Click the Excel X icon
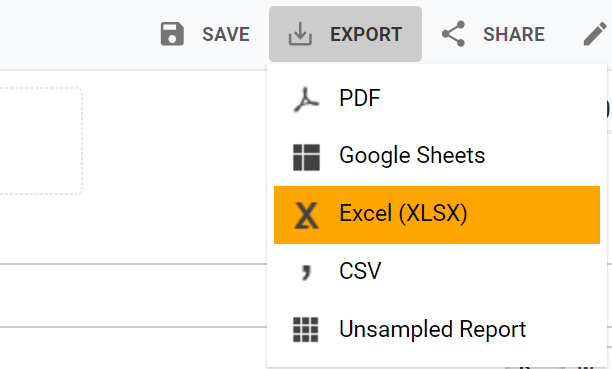 pos(306,215)
